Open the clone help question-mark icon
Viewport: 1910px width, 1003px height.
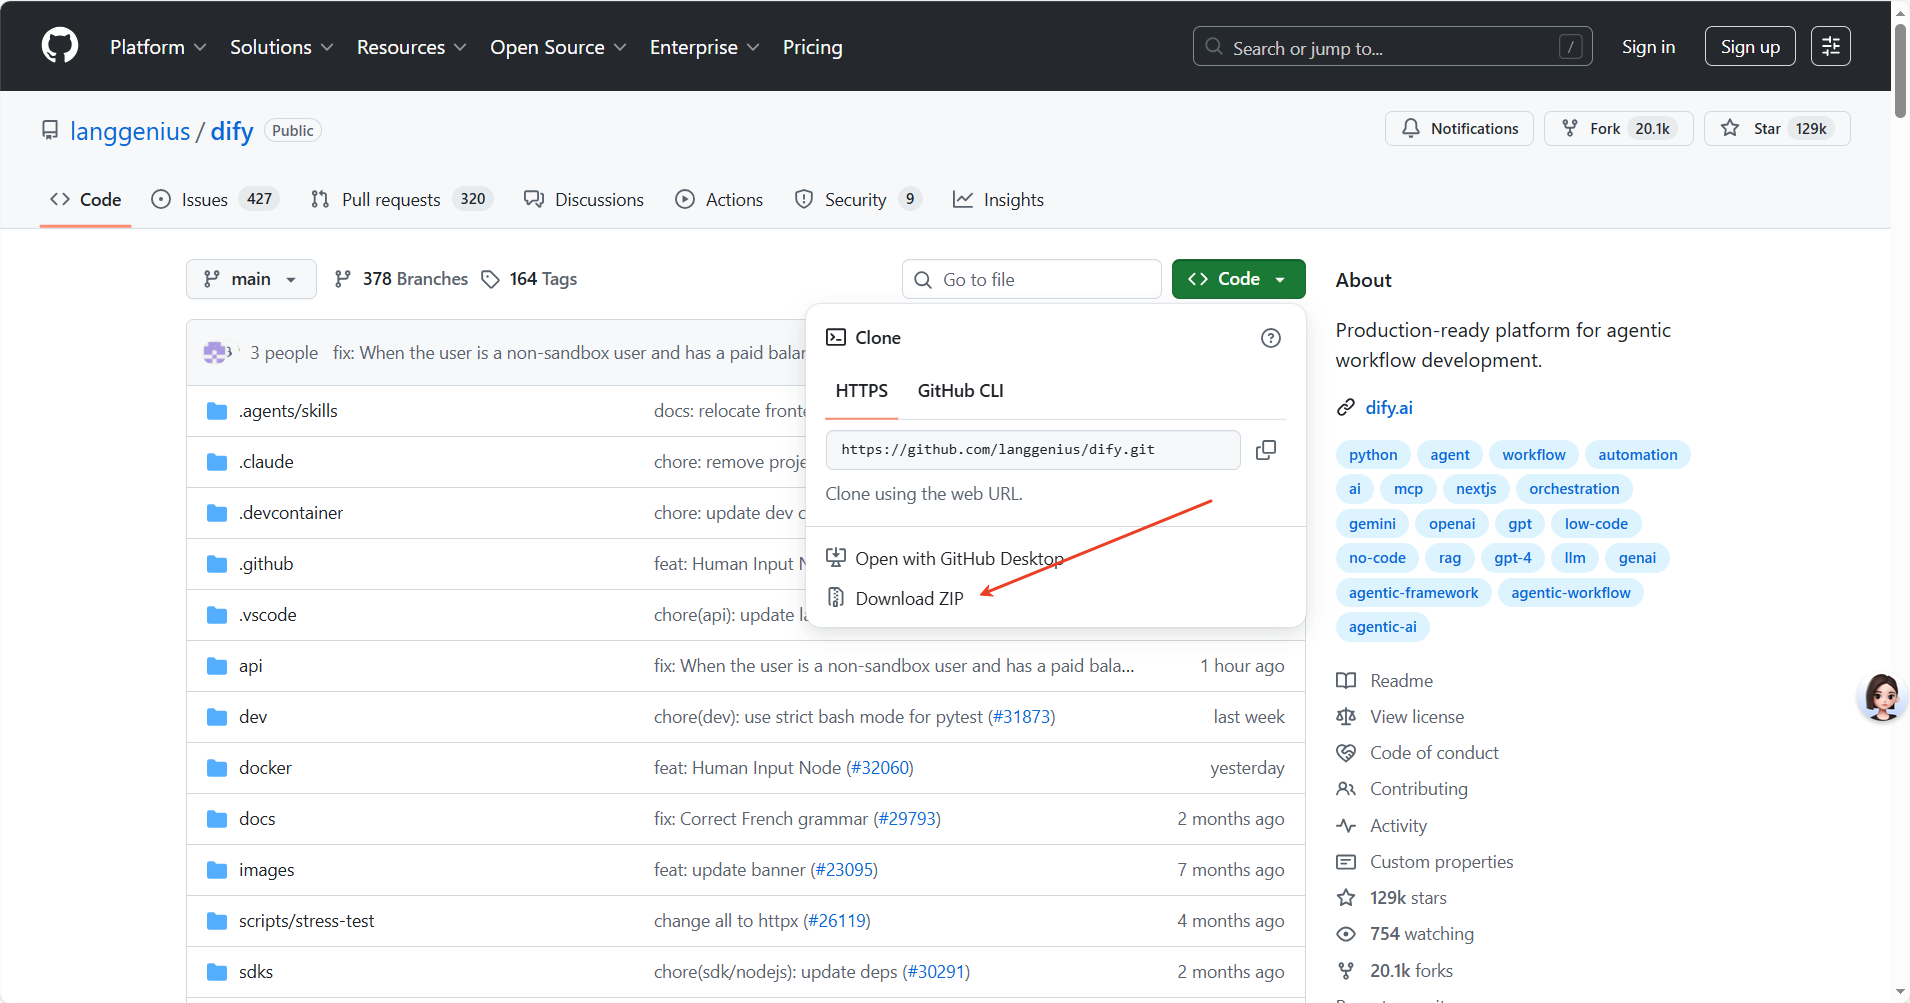click(x=1271, y=338)
